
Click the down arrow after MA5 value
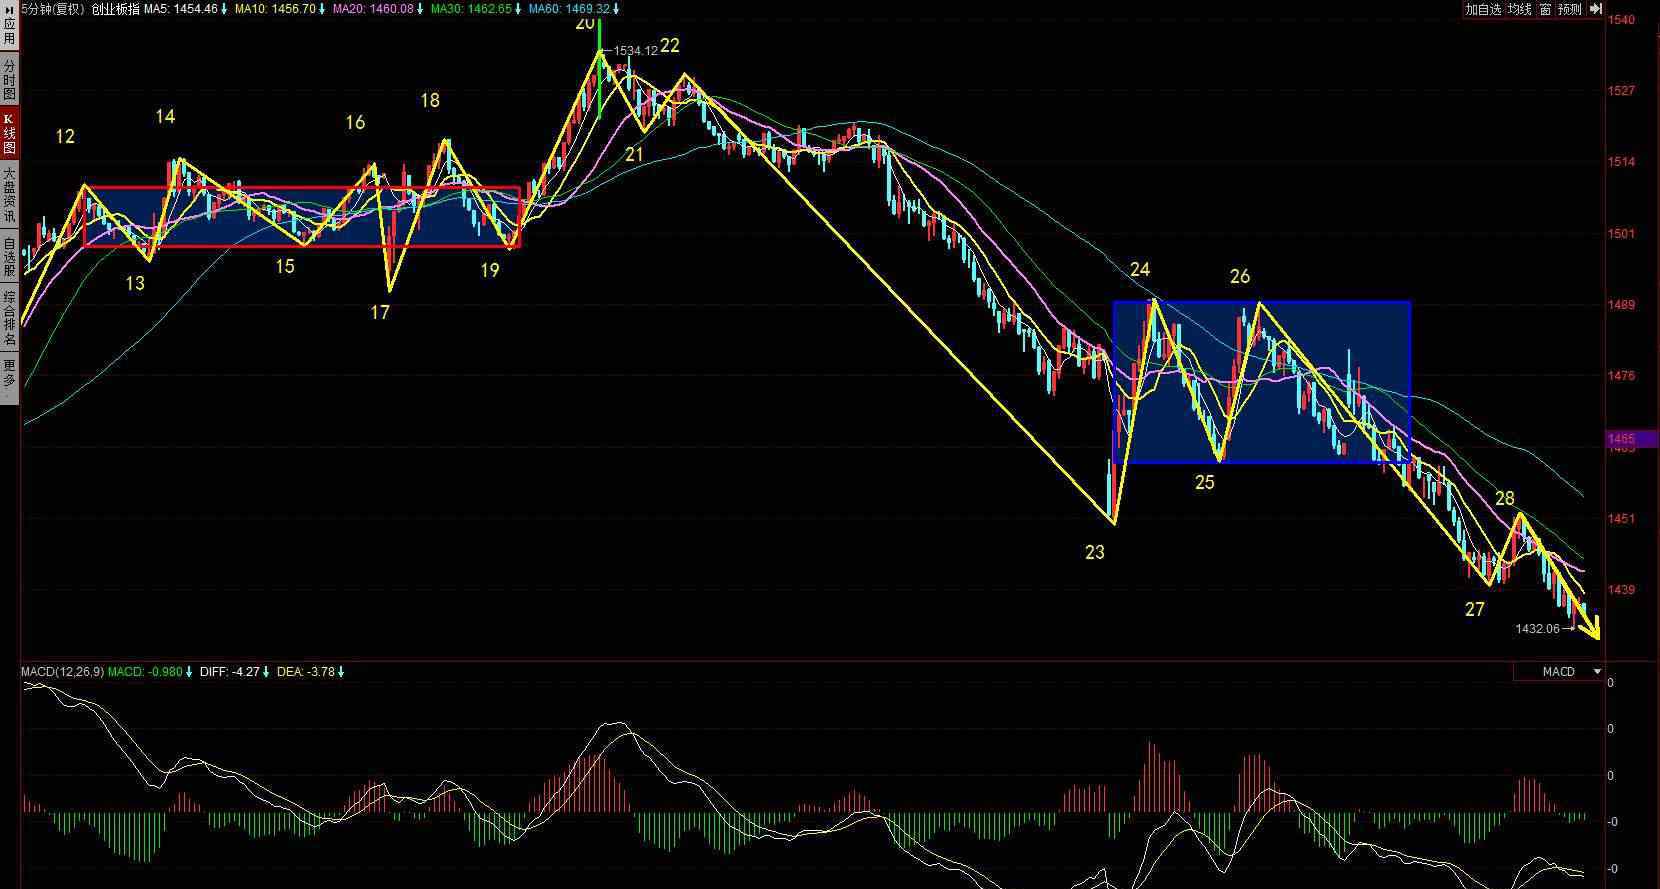[x=224, y=9]
